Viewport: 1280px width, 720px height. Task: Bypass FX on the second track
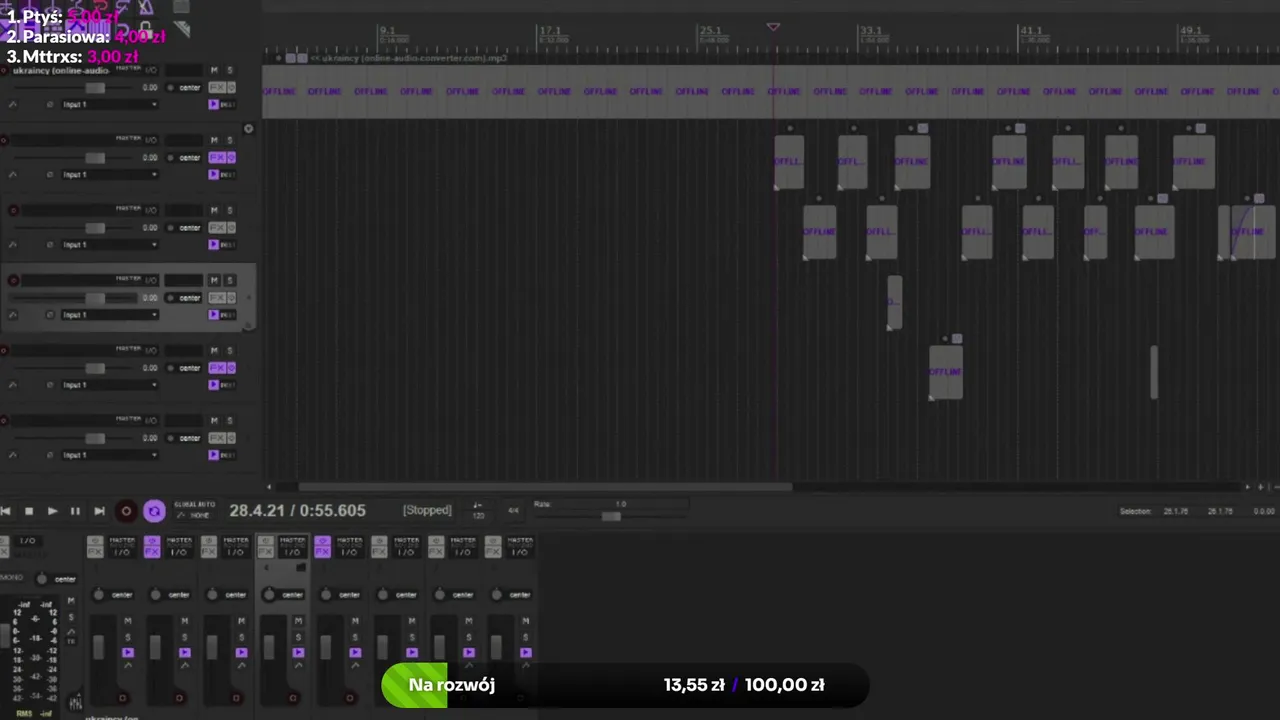pyautogui.click(x=231, y=157)
